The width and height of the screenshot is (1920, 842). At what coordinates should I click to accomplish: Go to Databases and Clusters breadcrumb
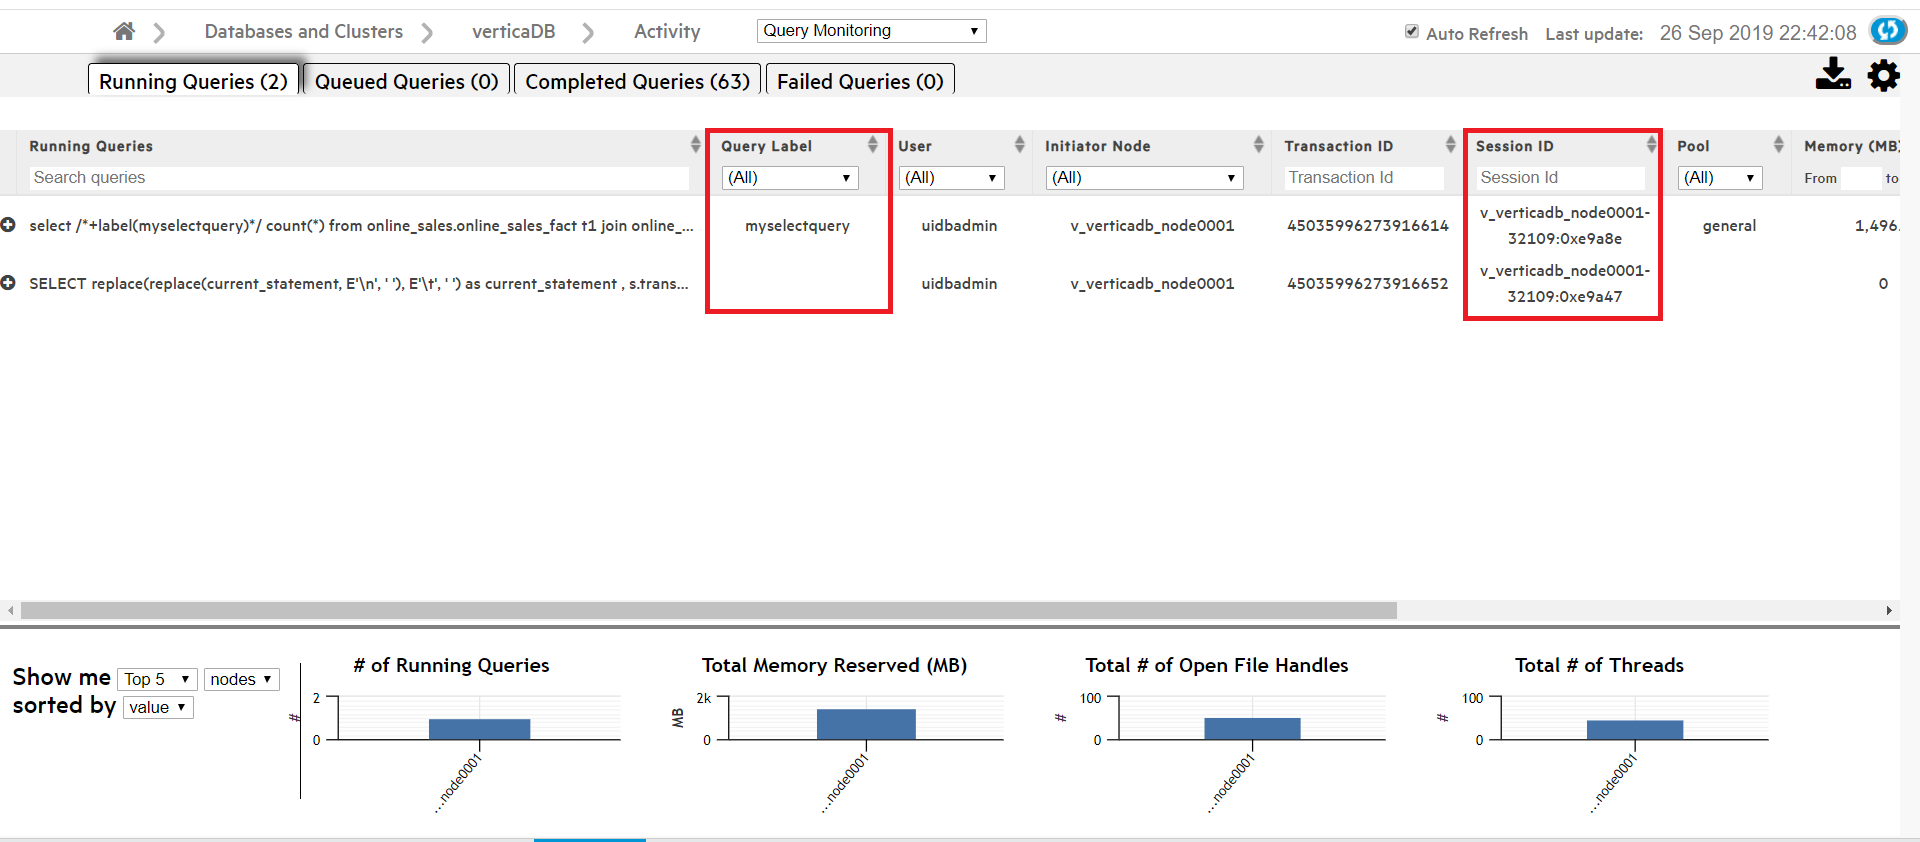[x=303, y=31]
